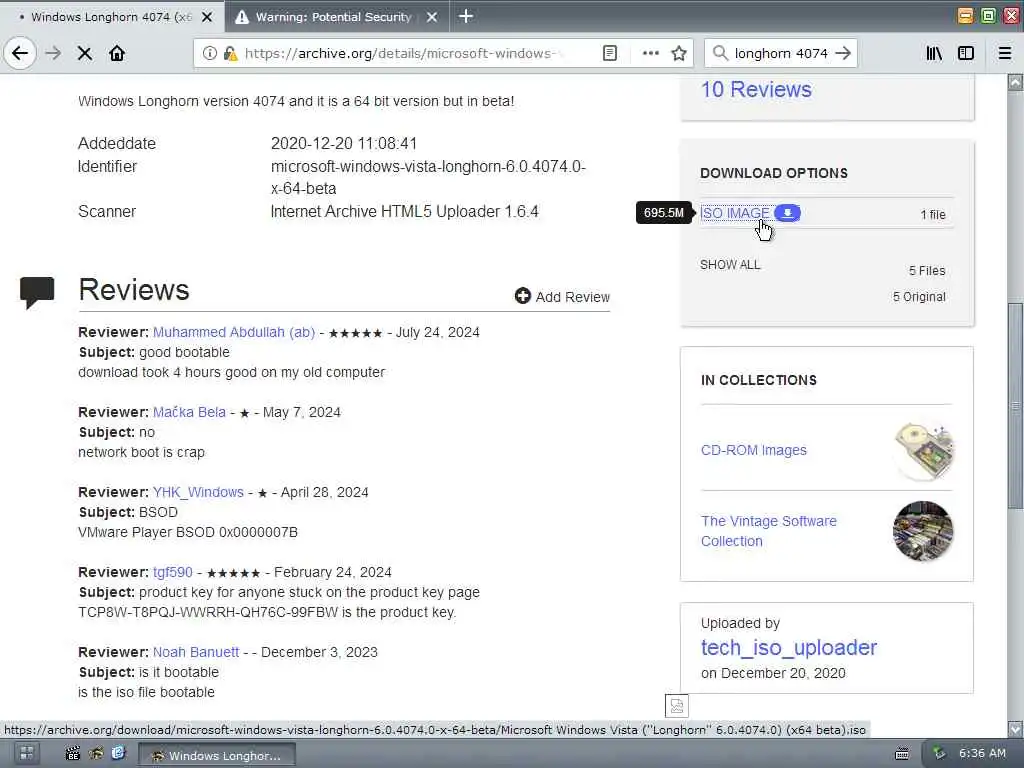Close the Warning Potential Security tab
Viewport: 1024px width, 768px height.
(432, 17)
